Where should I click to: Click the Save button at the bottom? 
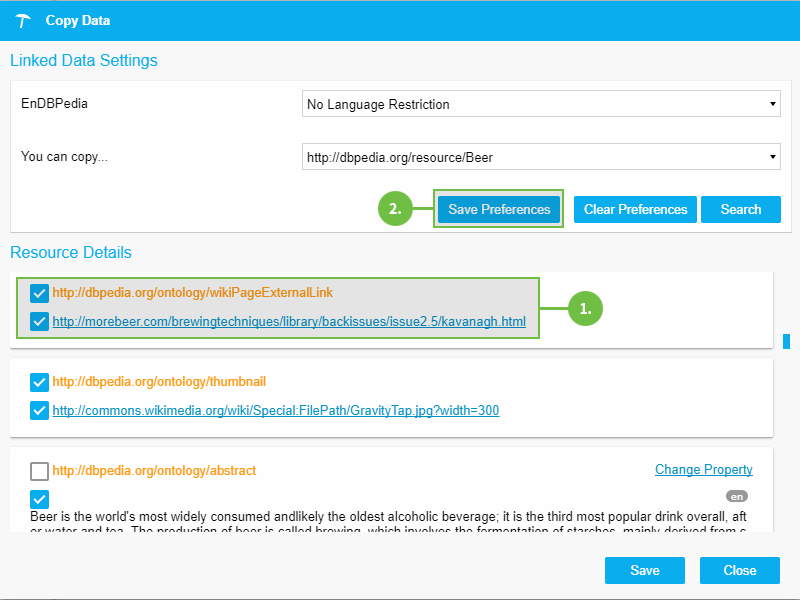coord(644,570)
